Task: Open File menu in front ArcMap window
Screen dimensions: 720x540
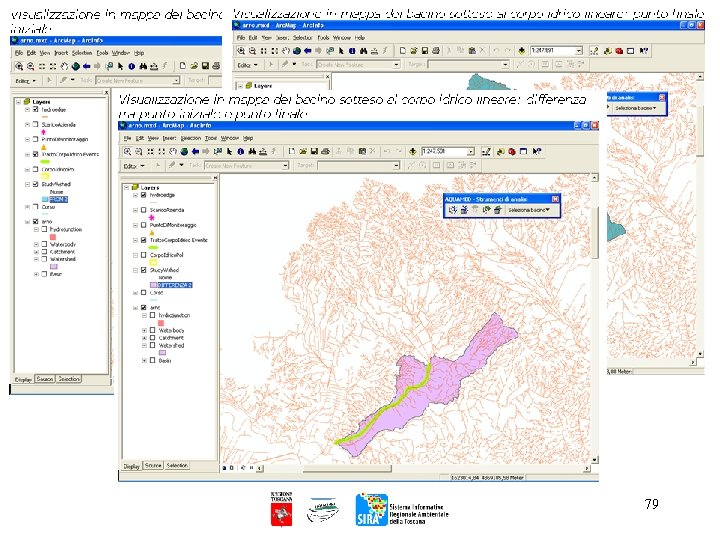Action: pyautogui.click(x=127, y=138)
